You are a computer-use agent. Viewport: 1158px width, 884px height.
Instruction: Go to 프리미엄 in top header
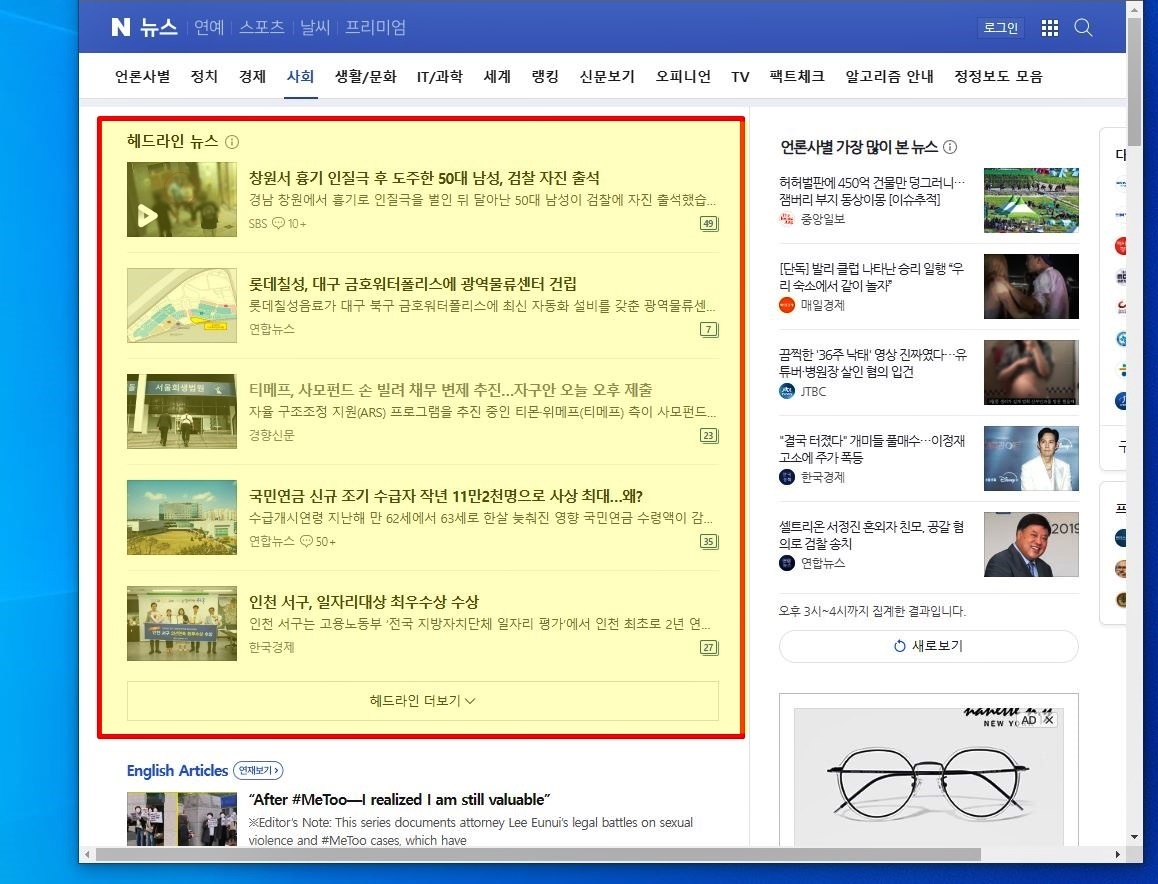375,27
